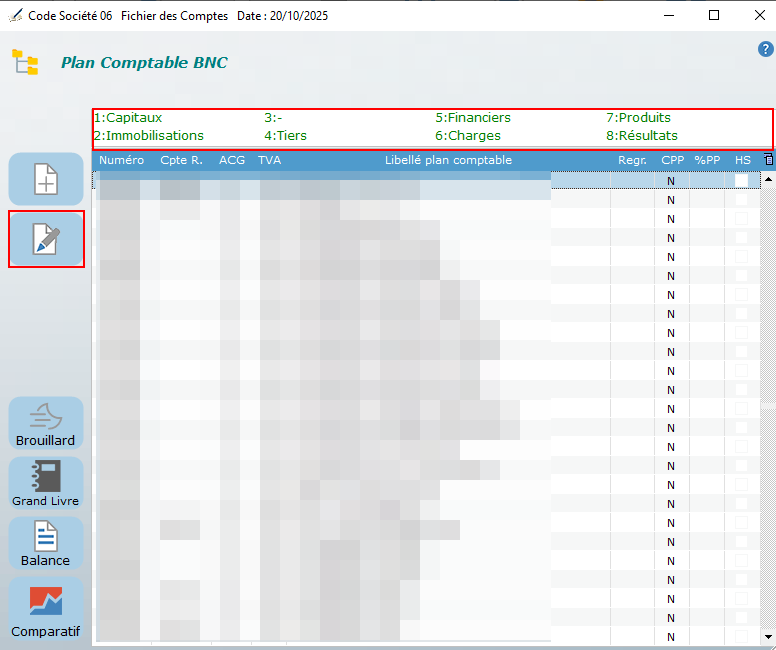Click the Cpte R. column header
This screenshot has width=776, height=650.
click(181, 160)
